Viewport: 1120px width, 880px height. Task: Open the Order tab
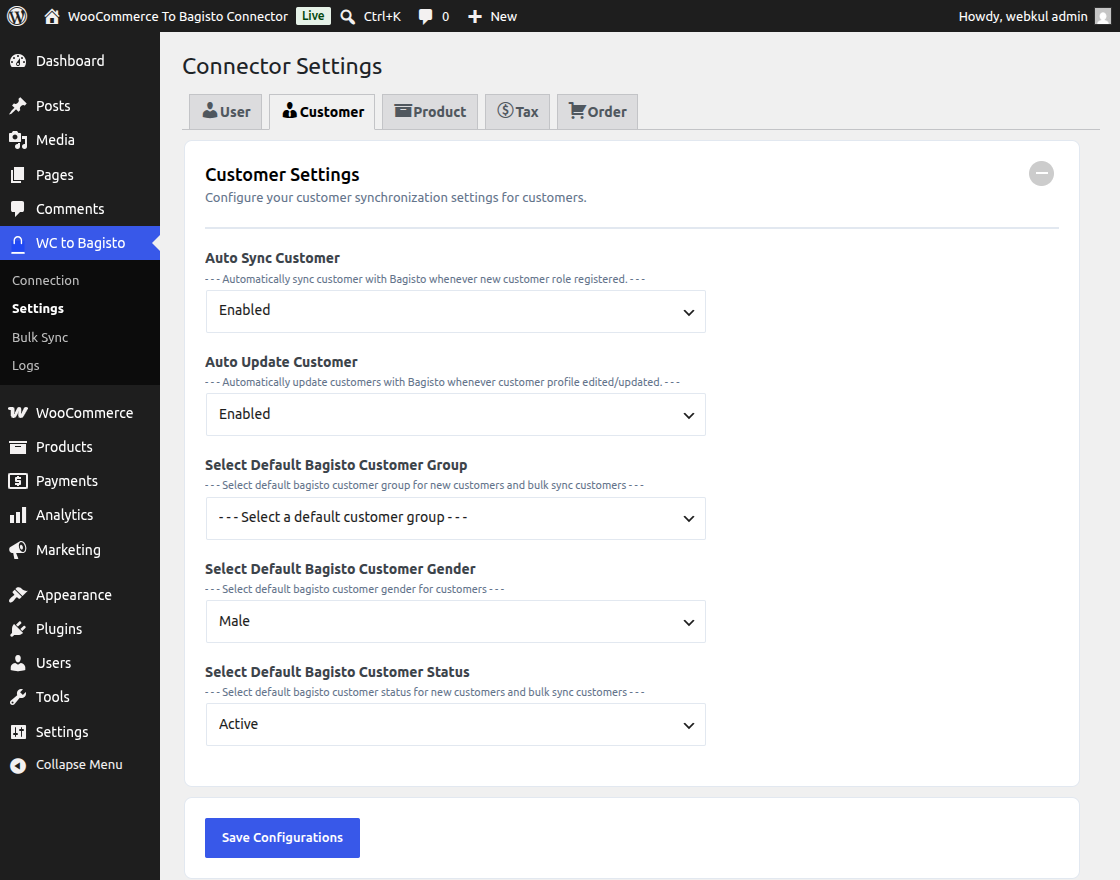point(597,112)
